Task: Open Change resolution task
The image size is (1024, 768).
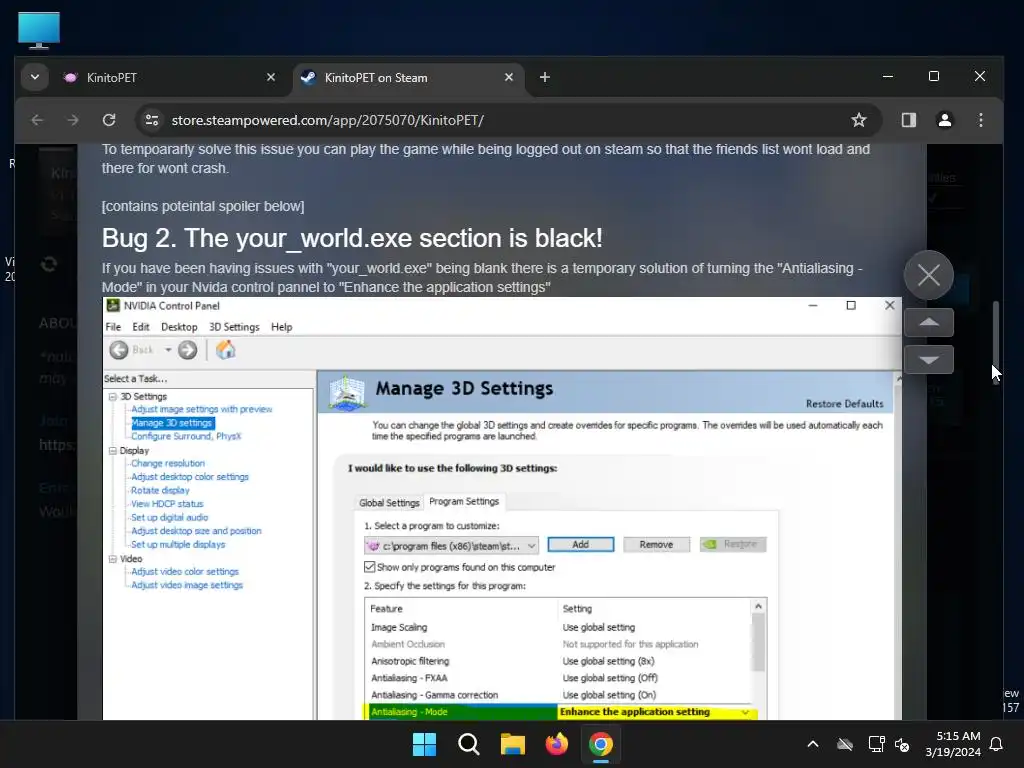Action: 168,464
